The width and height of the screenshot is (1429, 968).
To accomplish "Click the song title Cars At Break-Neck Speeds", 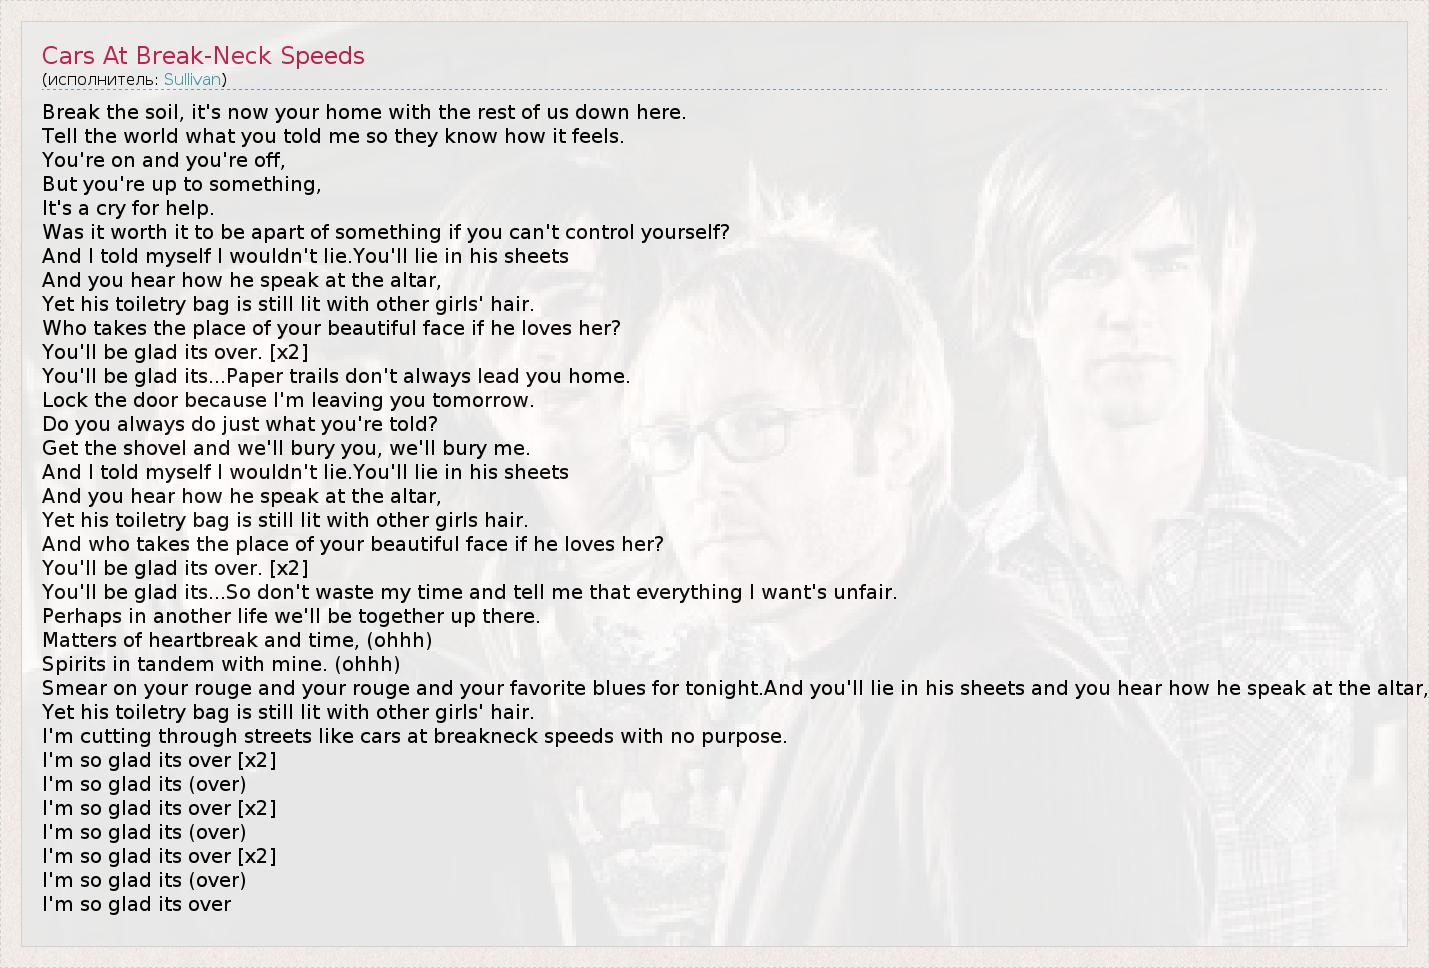I will pyautogui.click(x=203, y=56).
